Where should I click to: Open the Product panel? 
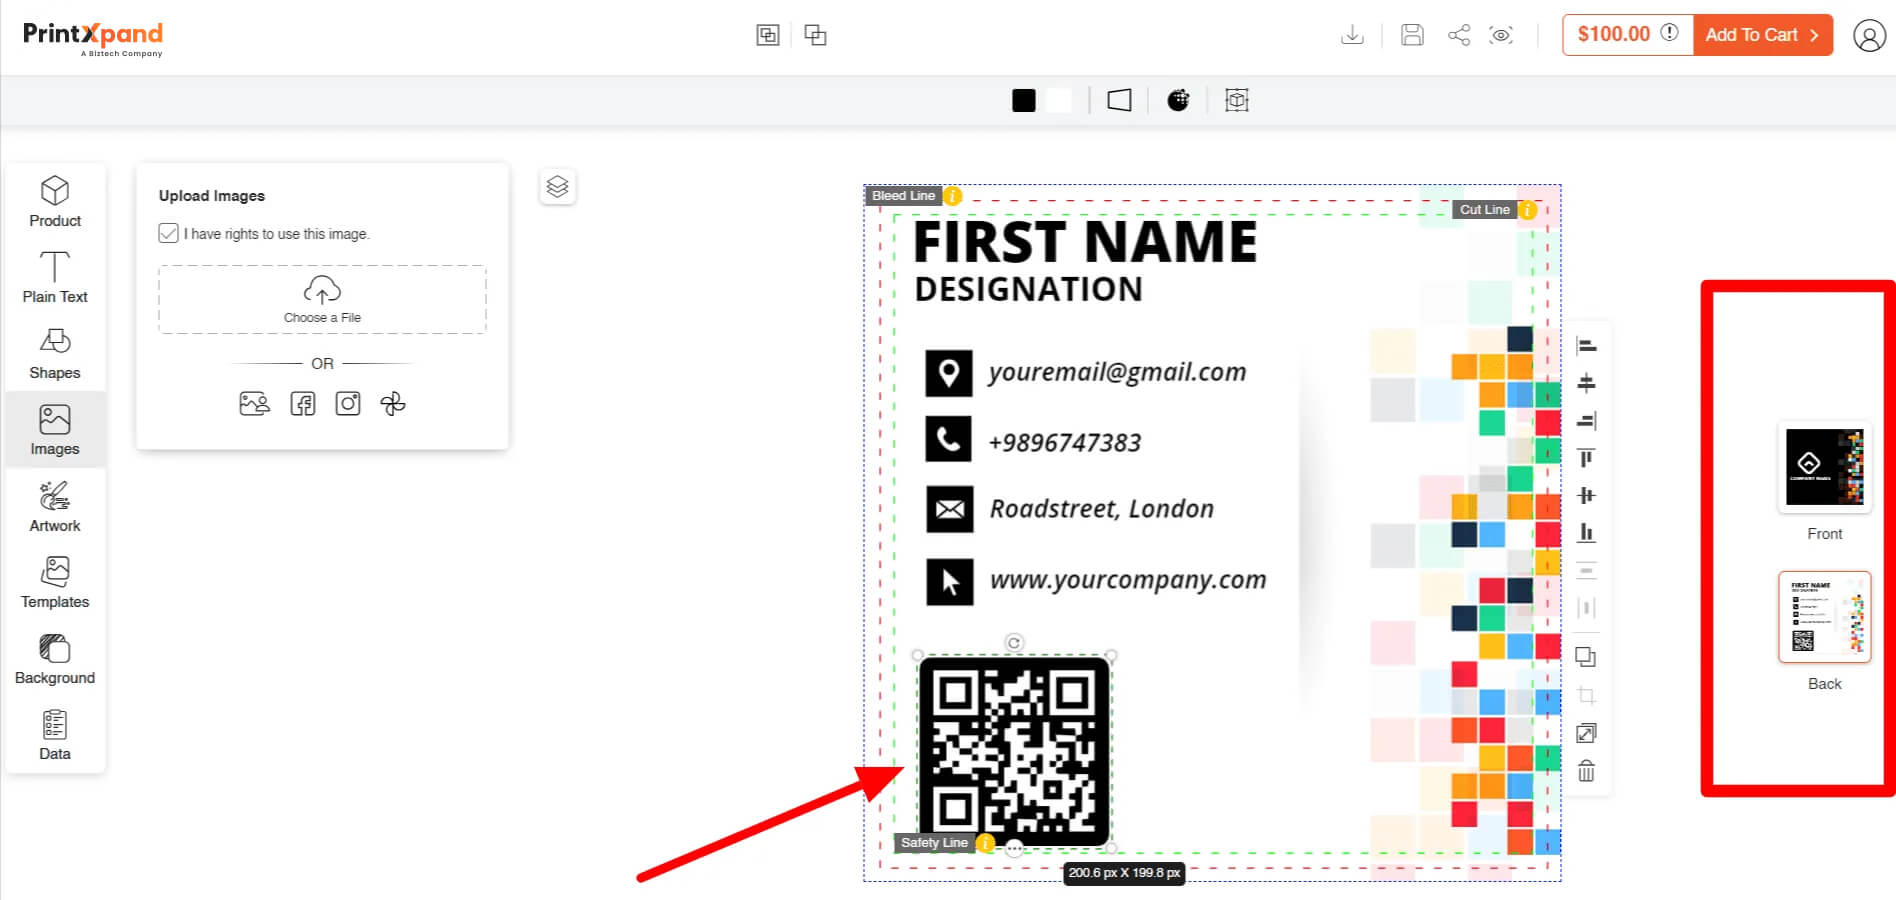coord(55,201)
